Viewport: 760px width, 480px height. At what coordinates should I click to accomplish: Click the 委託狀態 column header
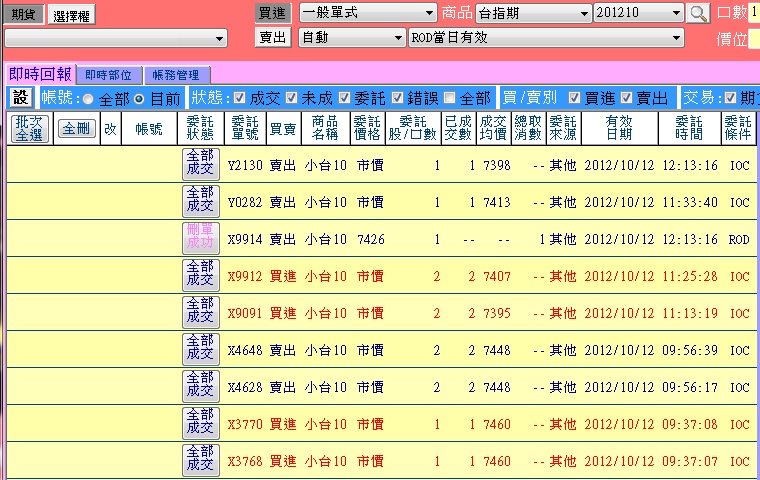click(200, 128)
